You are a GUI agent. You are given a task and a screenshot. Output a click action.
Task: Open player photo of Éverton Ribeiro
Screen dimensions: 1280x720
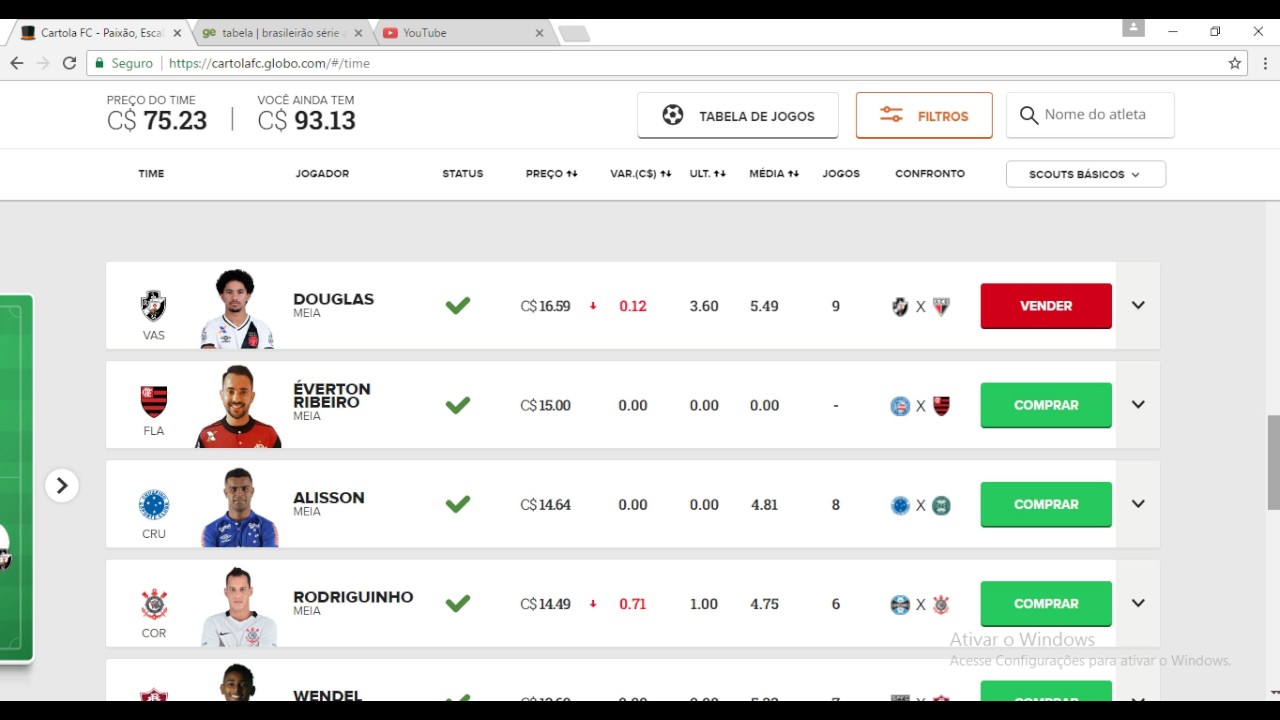(238, 407)
